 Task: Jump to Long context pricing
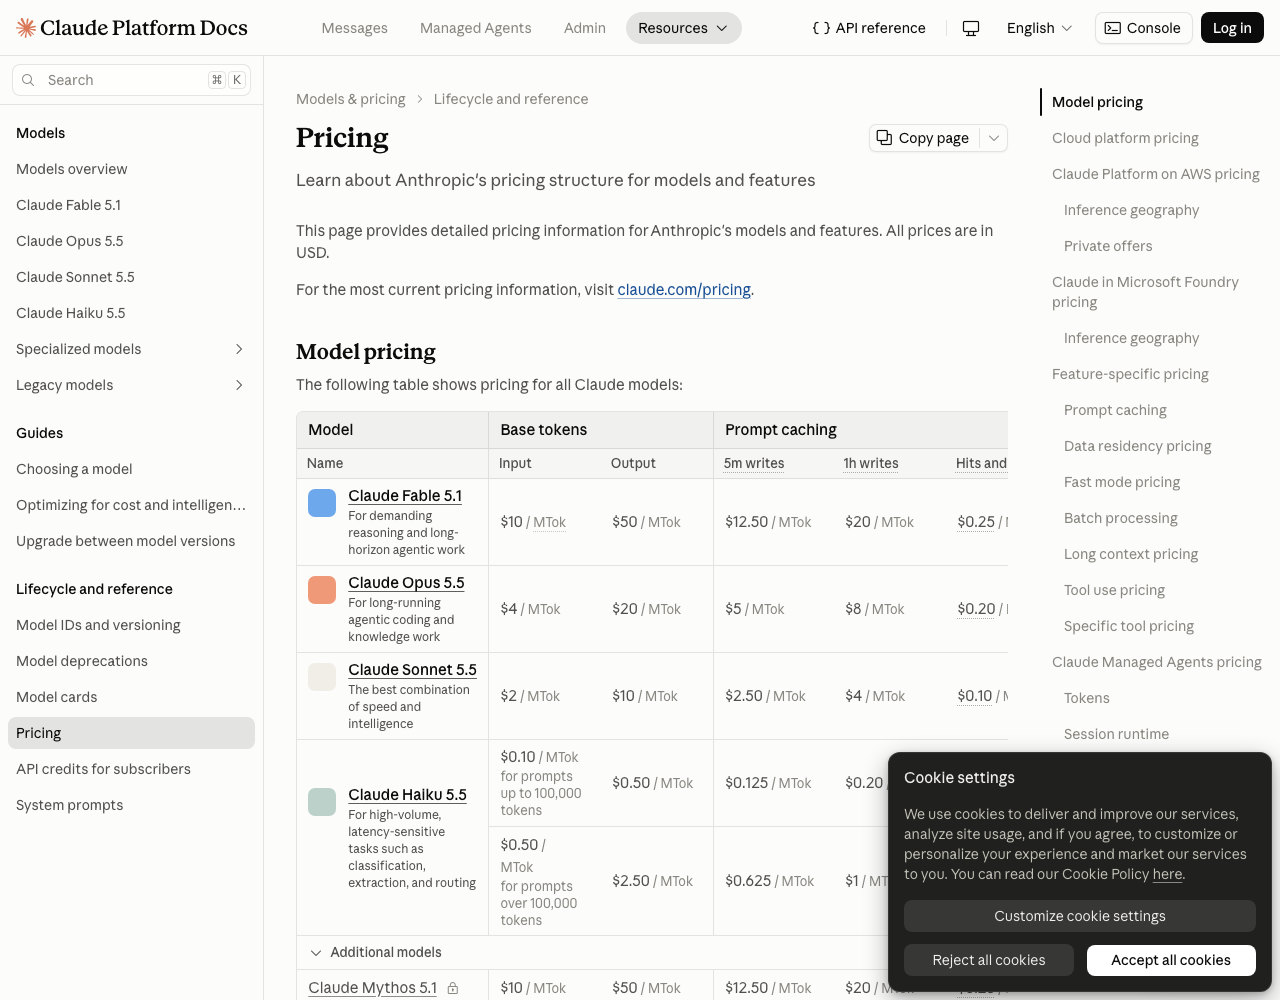coord(1131,554)
